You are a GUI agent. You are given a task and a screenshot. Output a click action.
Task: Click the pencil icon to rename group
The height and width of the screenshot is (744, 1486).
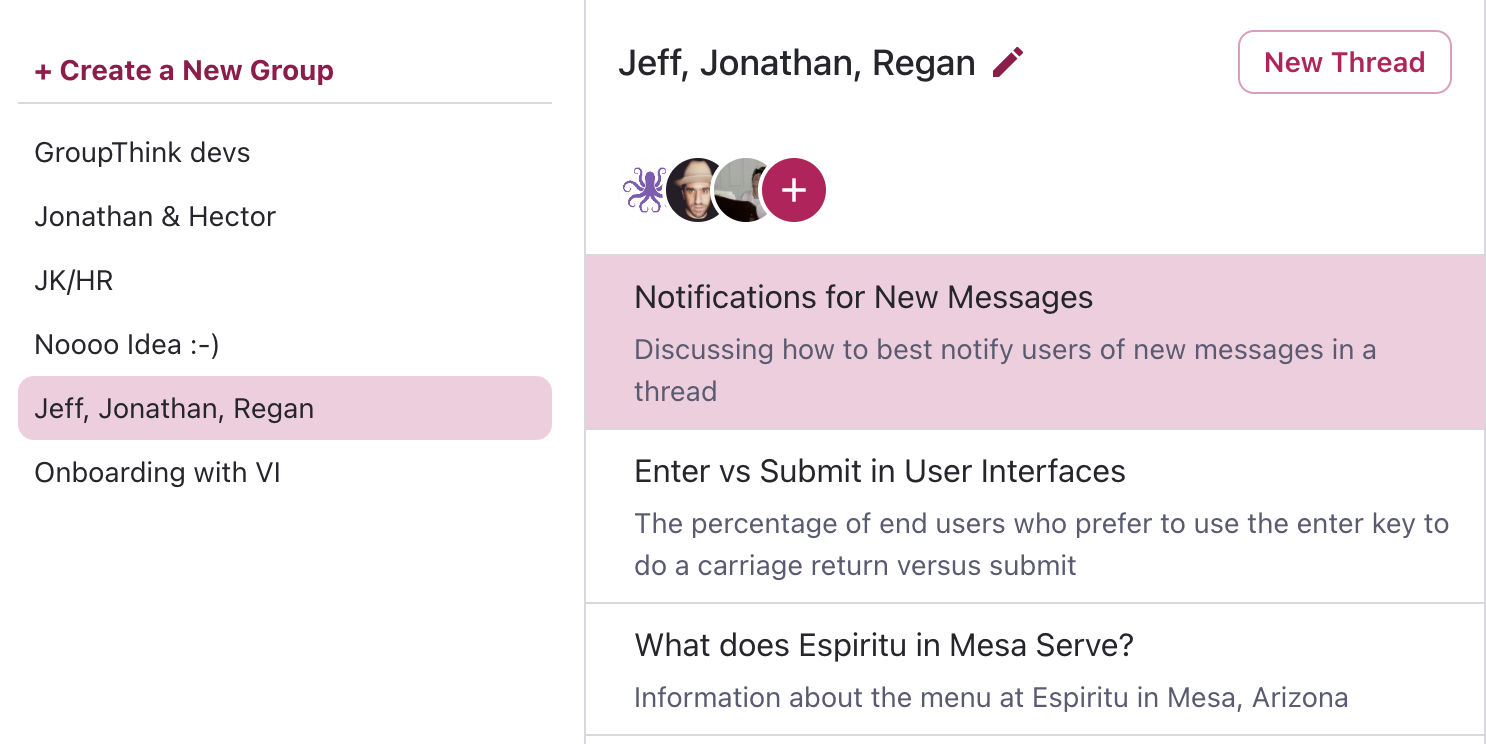tap(1008, 63)
